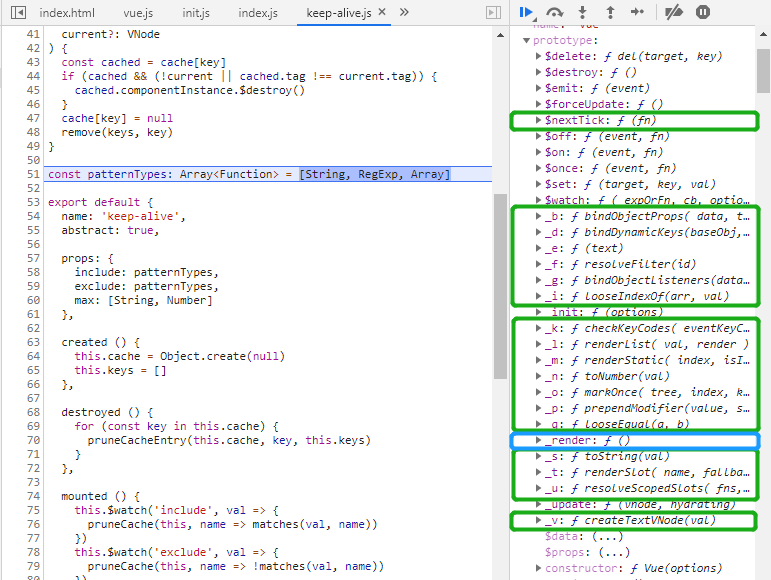771x580 pixels.
Task: Switch to the init.js tab
Action: point(196,13)
